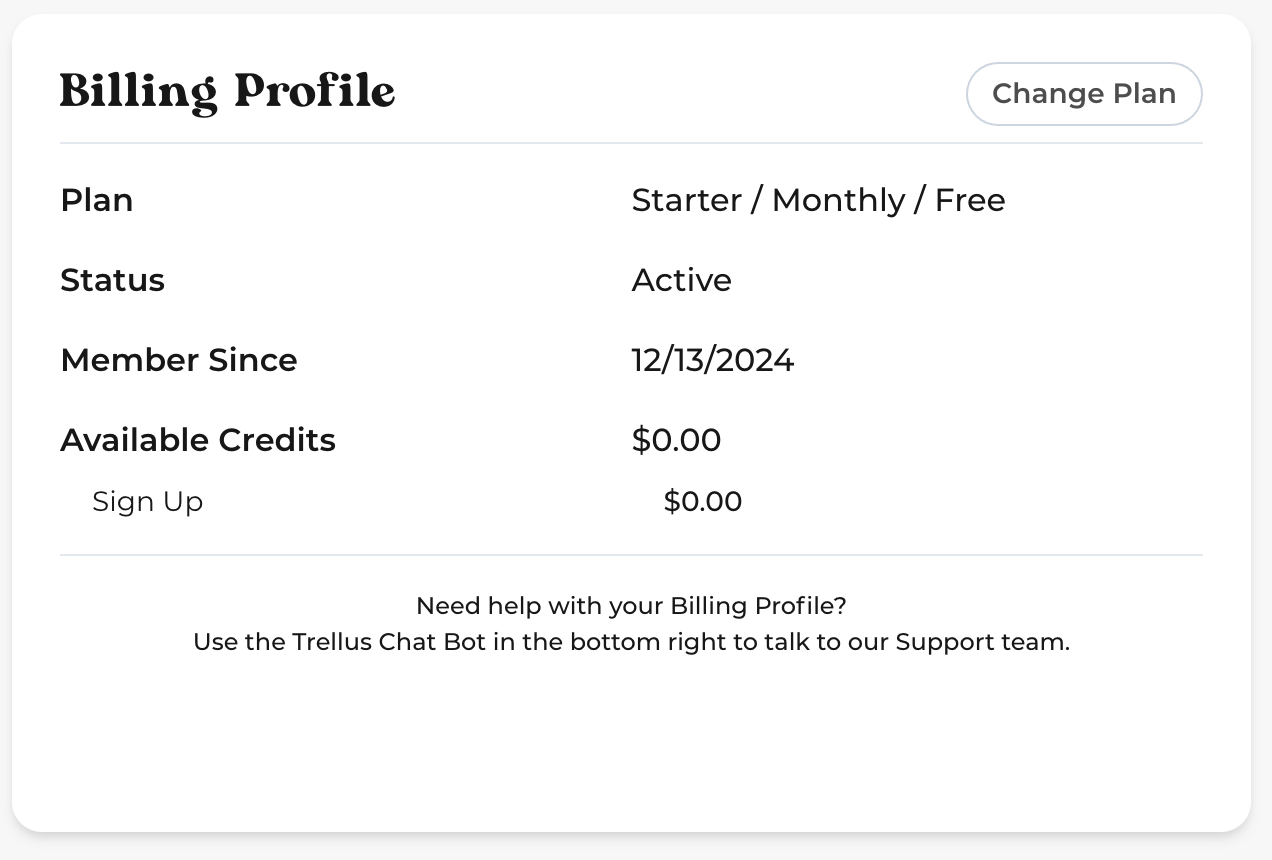Select the Billing Profile heading

(x=228, y=92)
